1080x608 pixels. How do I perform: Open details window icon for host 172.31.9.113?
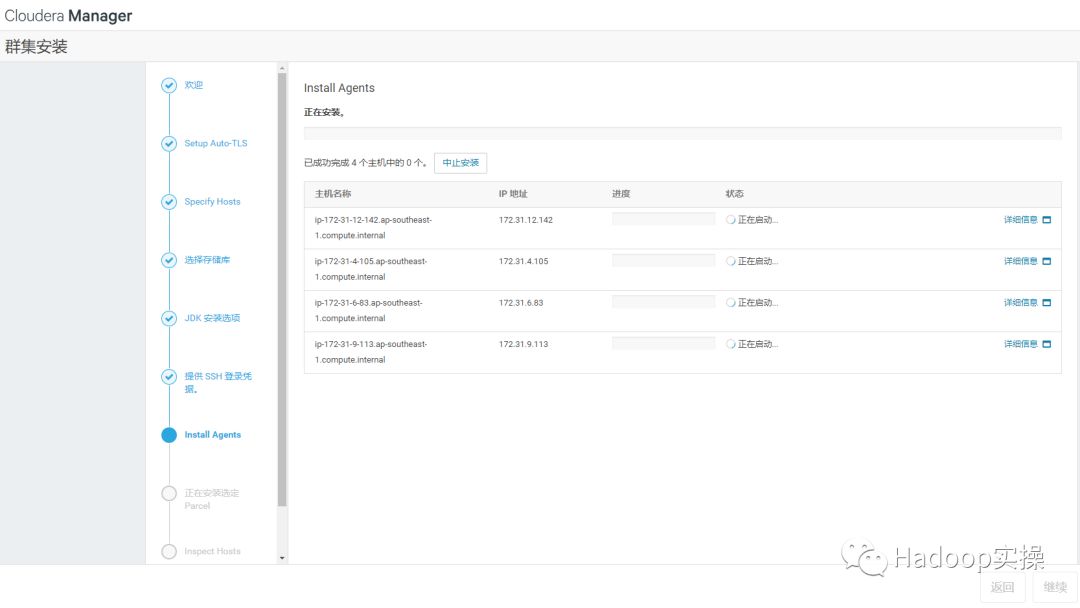click(1047, 344)
